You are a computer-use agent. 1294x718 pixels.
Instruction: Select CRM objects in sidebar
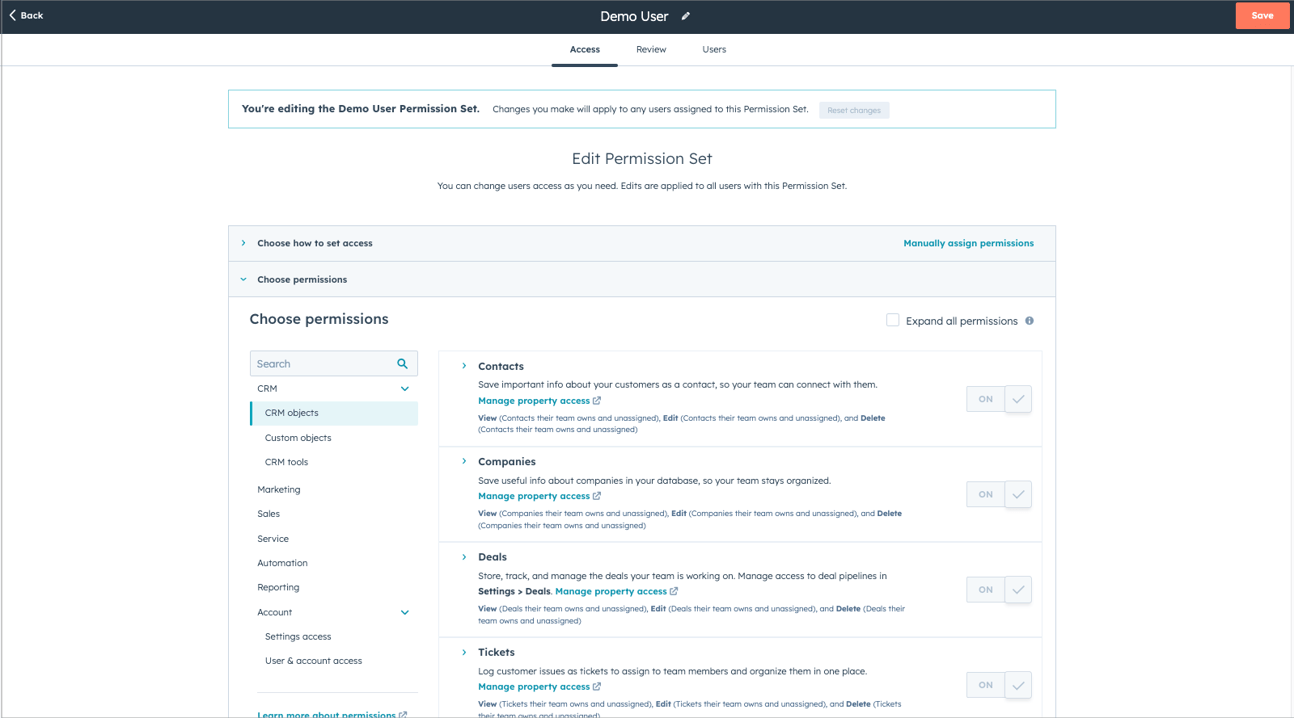coord(334,413)
